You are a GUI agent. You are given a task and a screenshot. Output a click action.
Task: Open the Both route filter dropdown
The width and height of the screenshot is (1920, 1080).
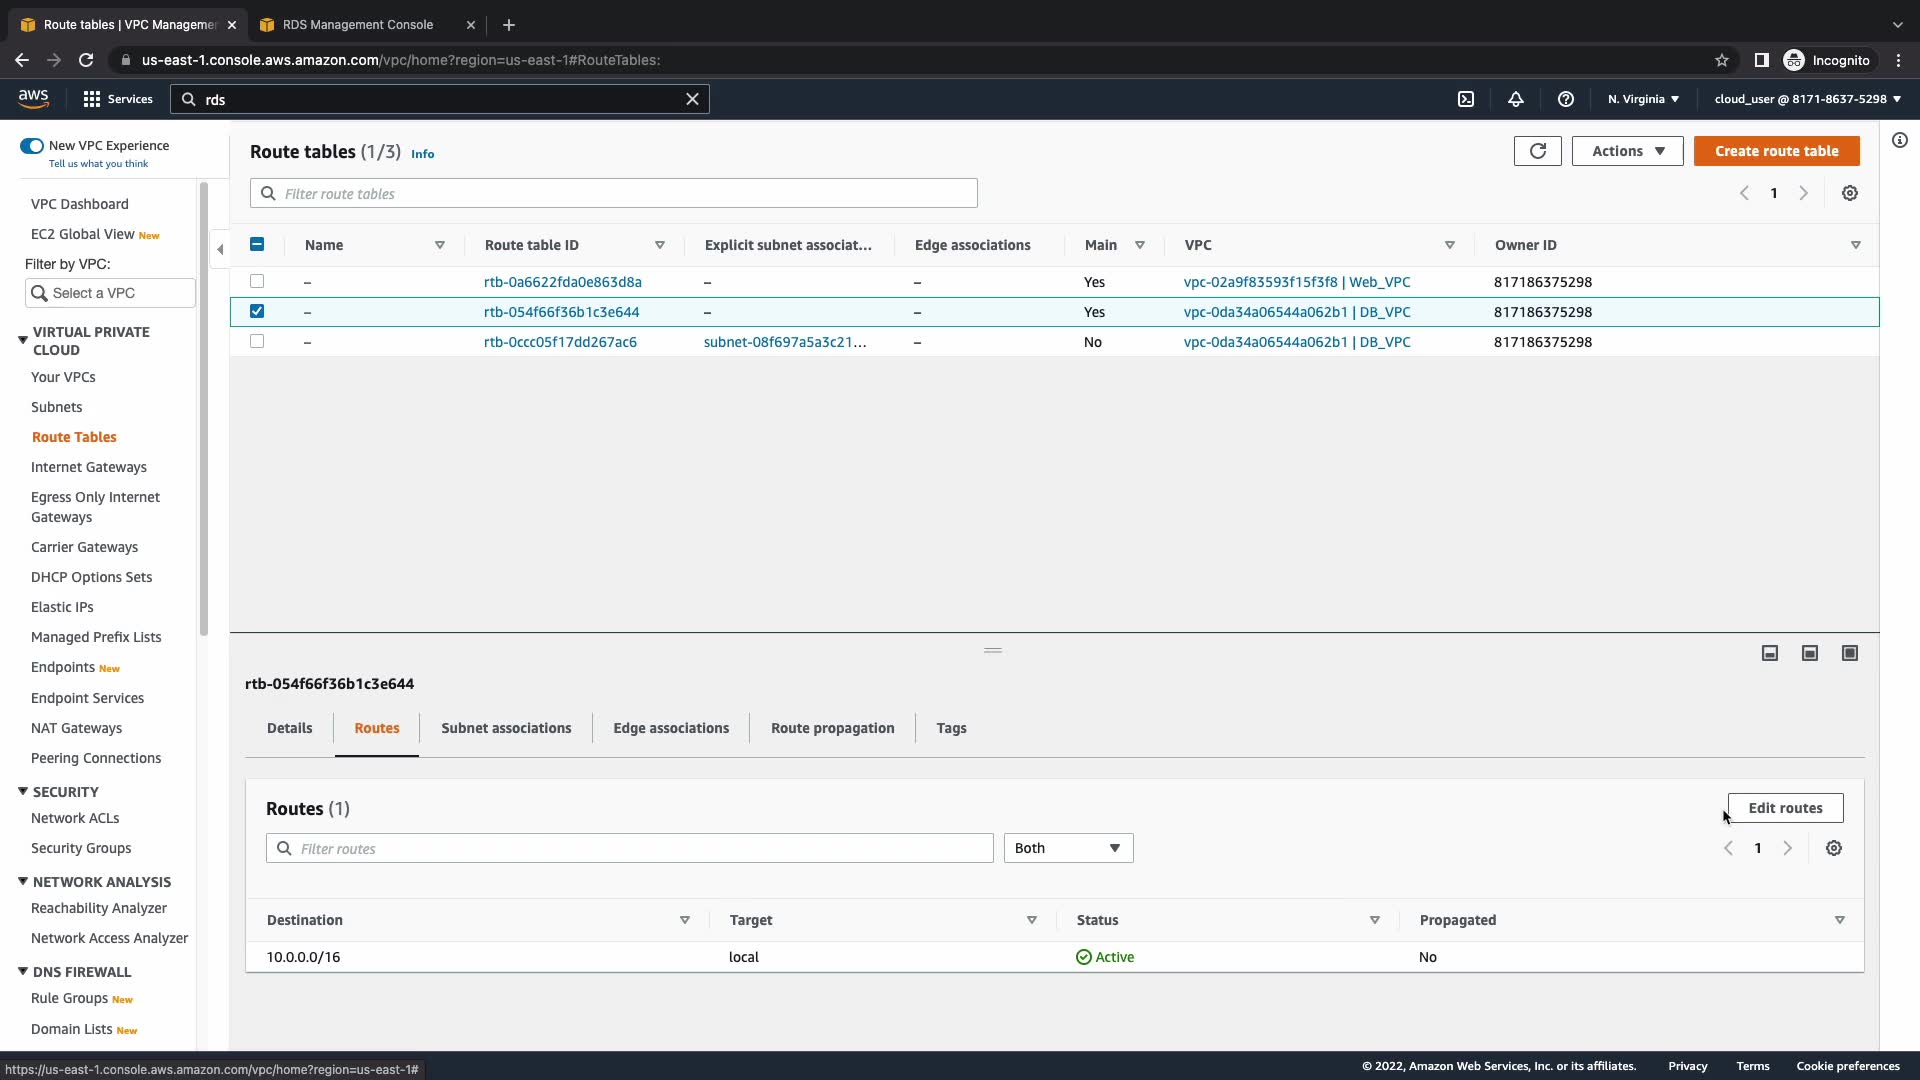tap(1068, 848)
